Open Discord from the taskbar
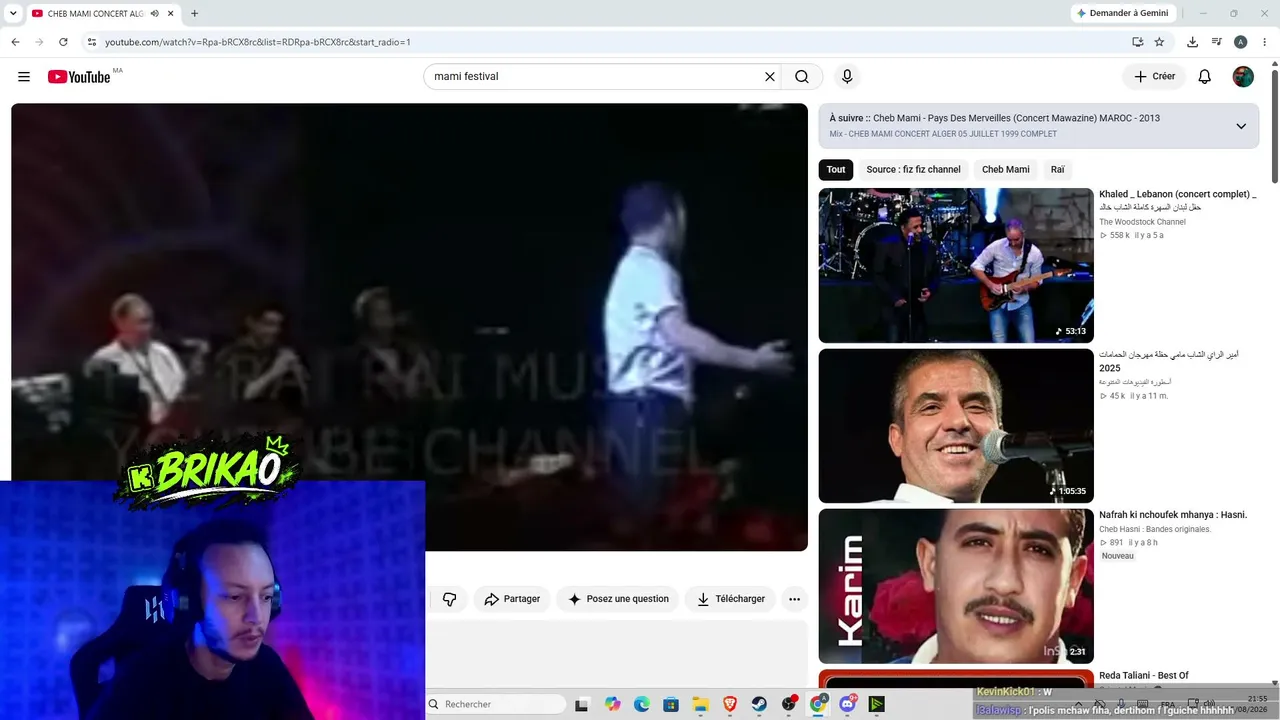 click(848, 704)
